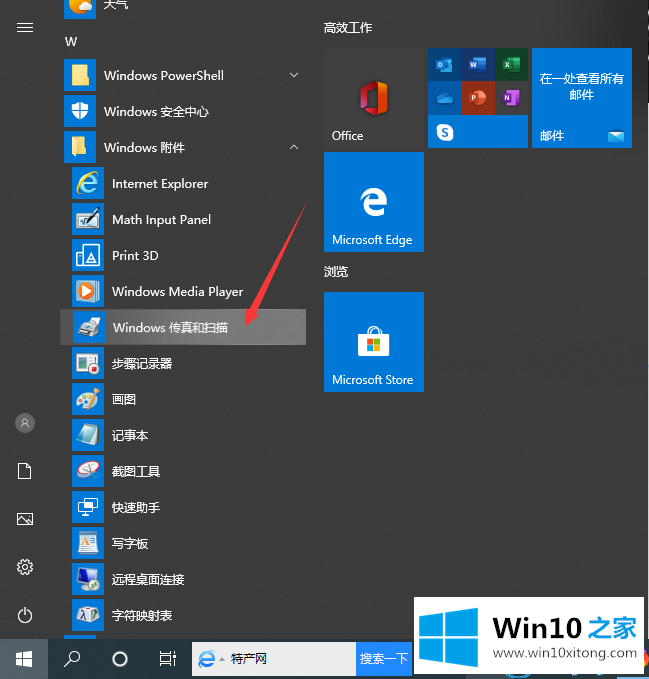Open 写字板 (WordPad)
649x679 pixels.
coord(183,543)
